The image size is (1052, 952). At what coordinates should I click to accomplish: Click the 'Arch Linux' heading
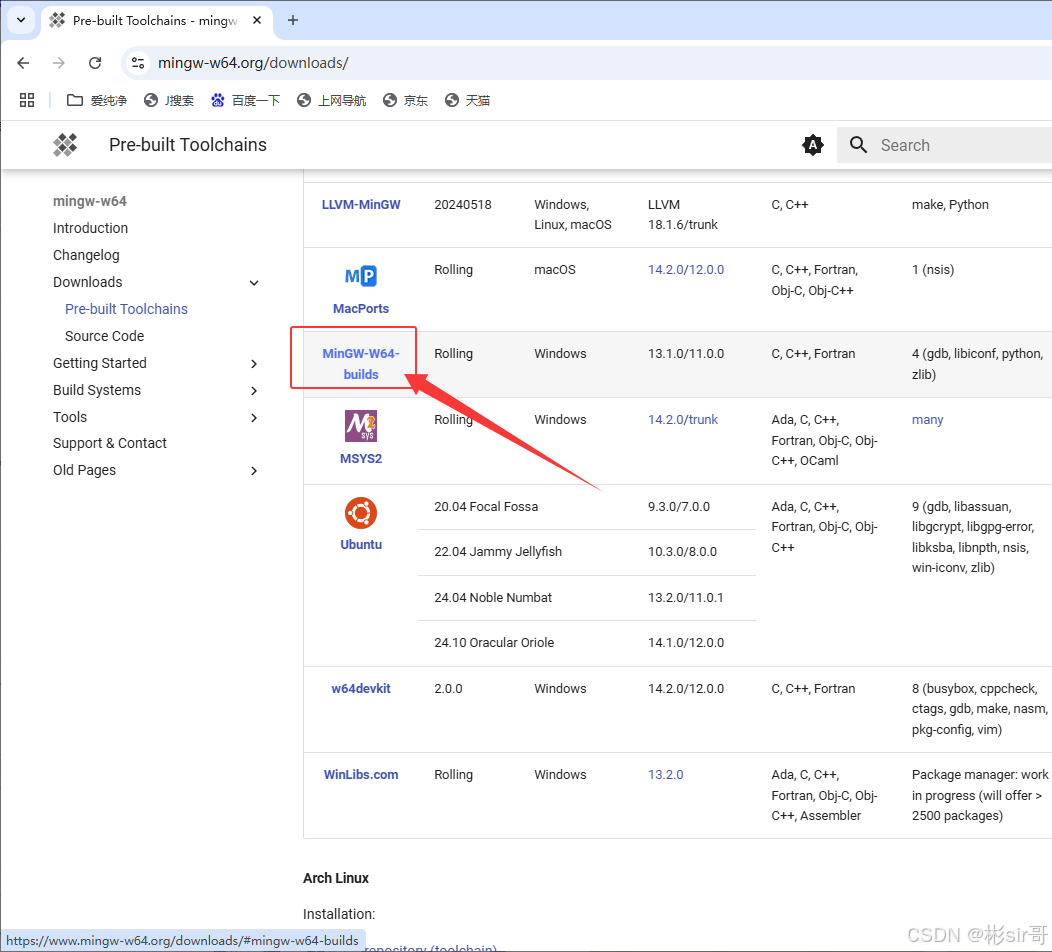click(x=335, y=878)
